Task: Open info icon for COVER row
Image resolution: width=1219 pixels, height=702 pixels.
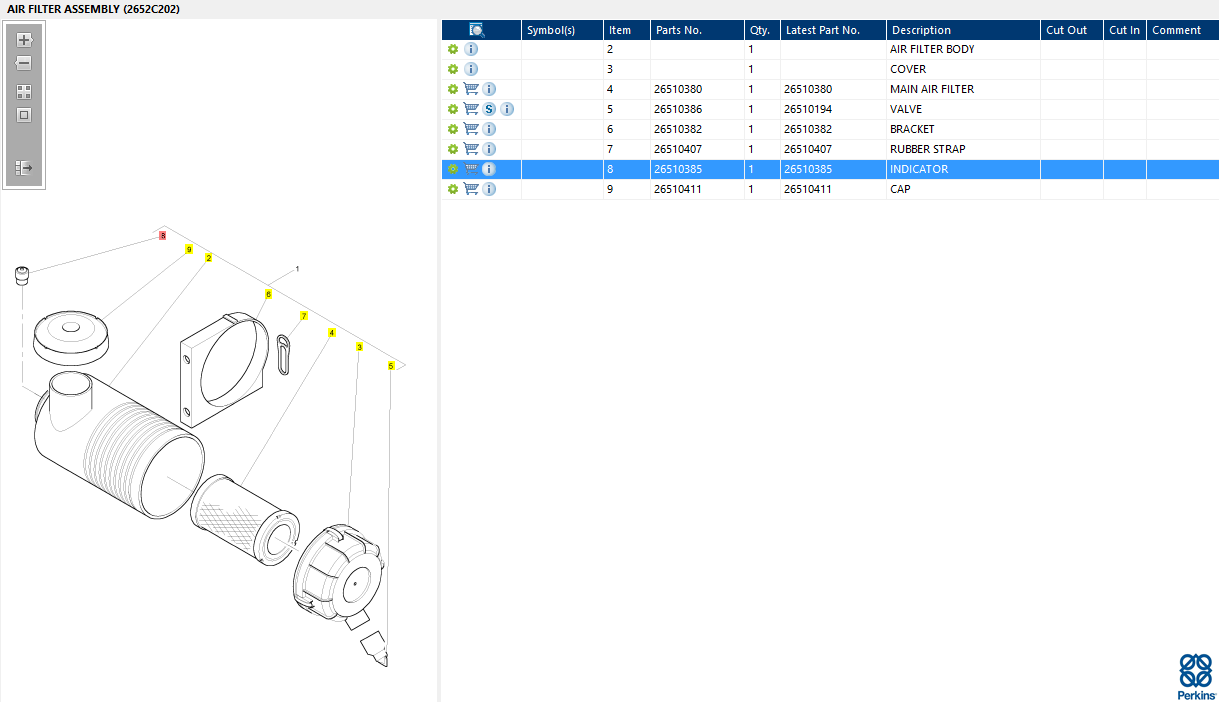Action: click(471, 69)
